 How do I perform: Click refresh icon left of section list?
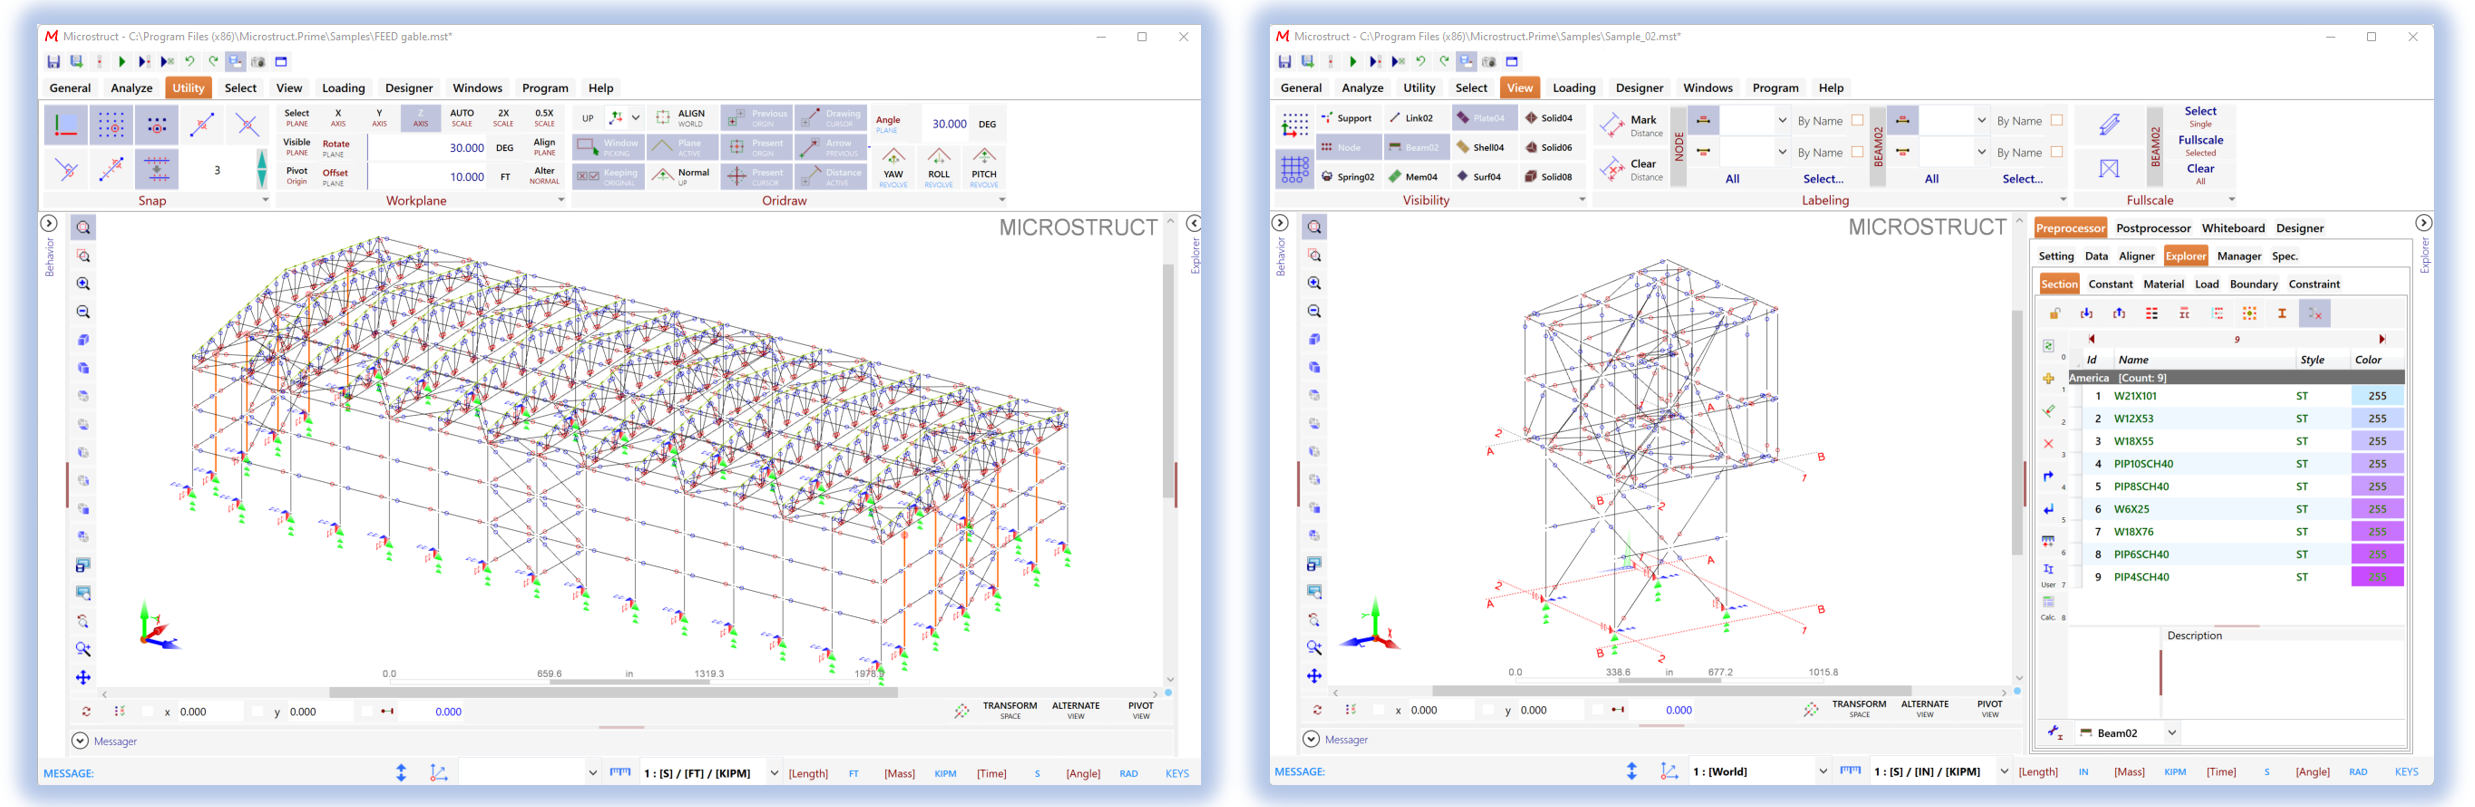[2048, 346]
